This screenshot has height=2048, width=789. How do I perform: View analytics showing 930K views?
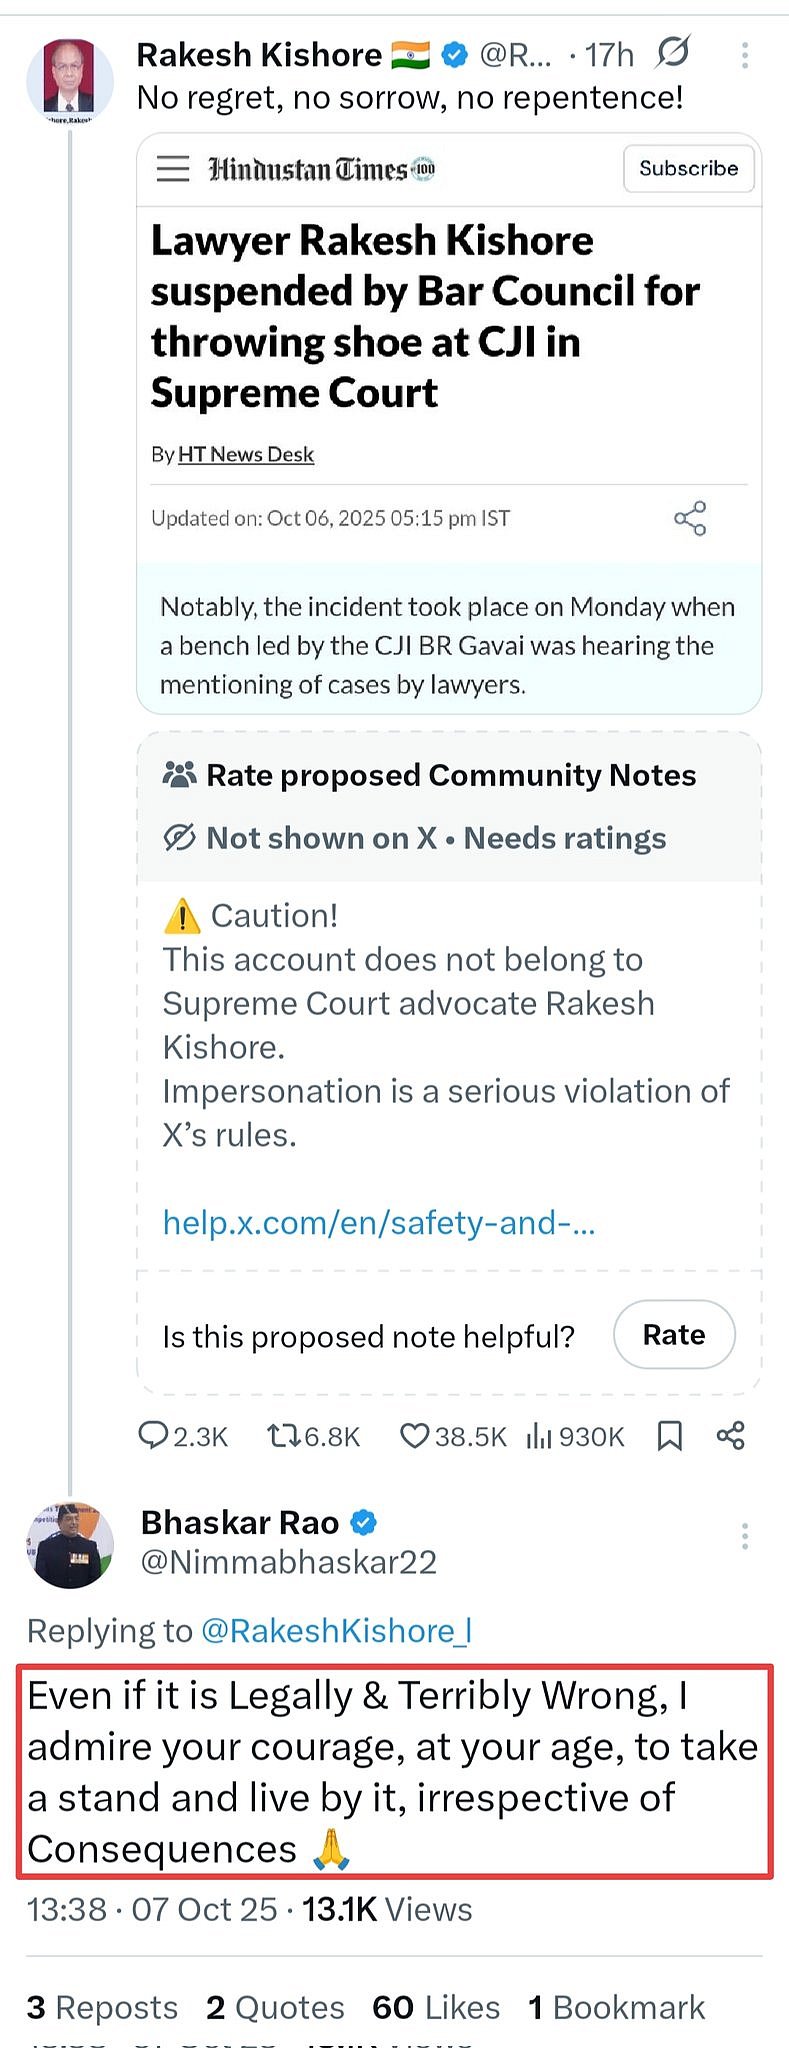pyautogui.click(x=575, y=1436)
